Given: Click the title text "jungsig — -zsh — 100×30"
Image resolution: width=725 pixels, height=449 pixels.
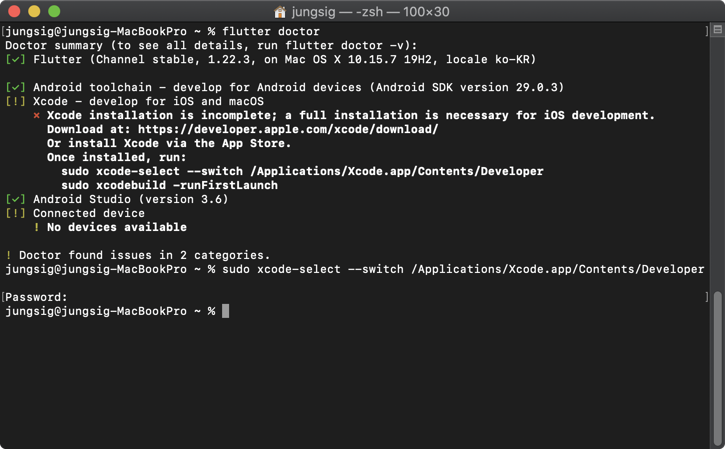Looking at the screenshot, I should point(370,12).
